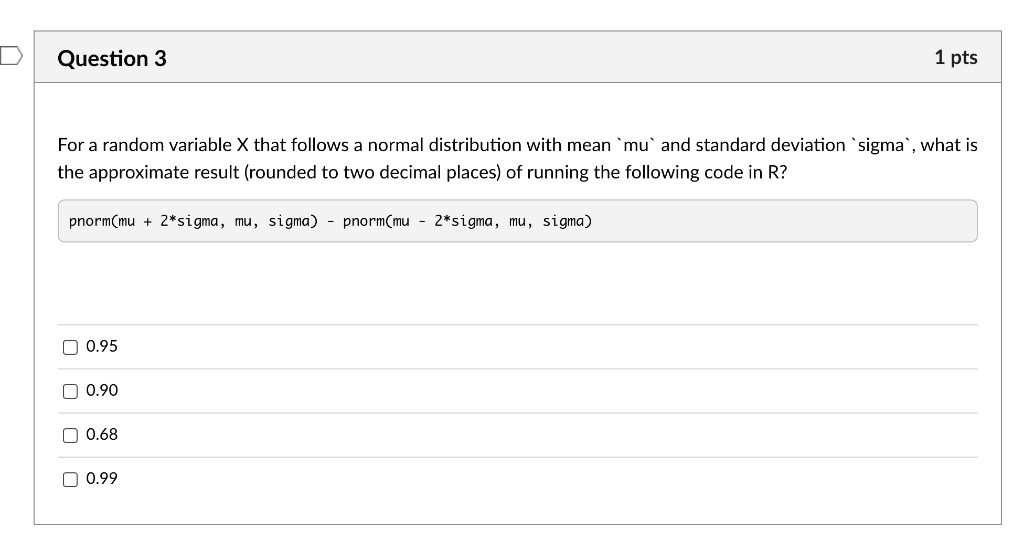Check the 0.95 answer checkbox
This screenshot has width=1024, height=550.
[70, 347]
